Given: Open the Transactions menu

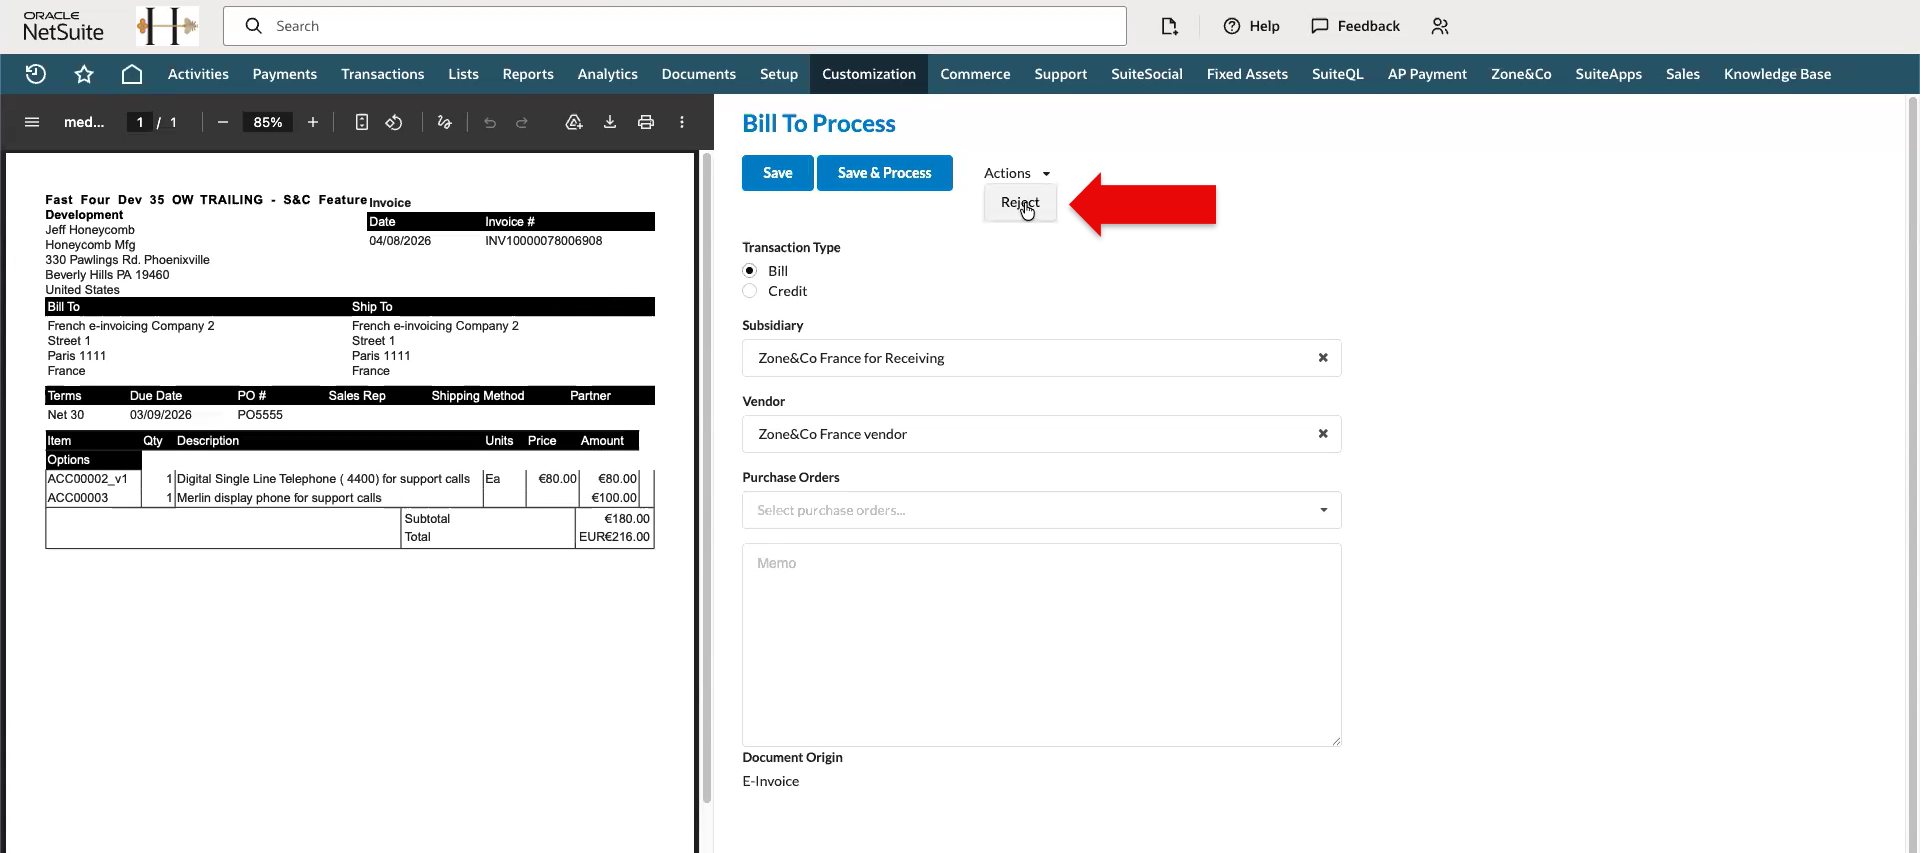Looking at the screenshot, I should pyautogui.click(x=382, y=74).
